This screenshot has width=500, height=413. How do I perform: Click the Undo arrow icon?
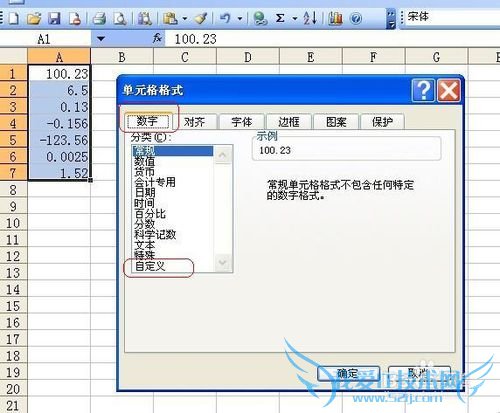pyautogui.click(x=226, y=18)
